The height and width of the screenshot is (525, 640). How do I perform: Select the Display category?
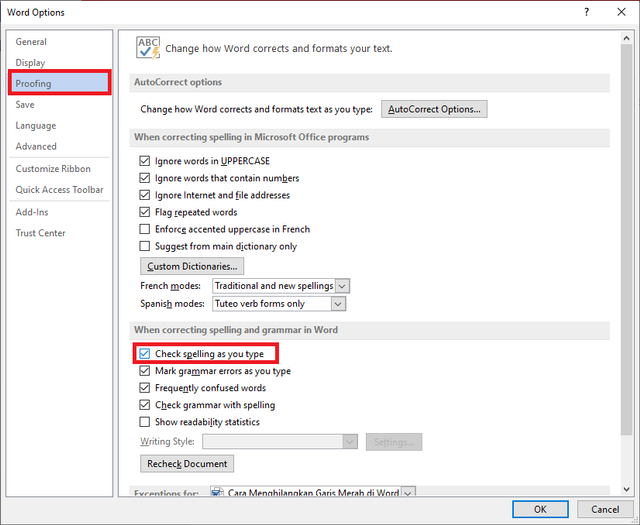(x=30, y=62)
